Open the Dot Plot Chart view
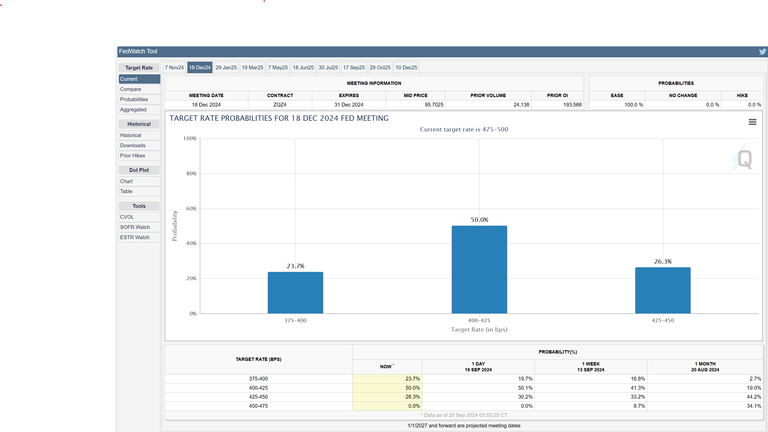Screen dimensions: 768x432 126,181
